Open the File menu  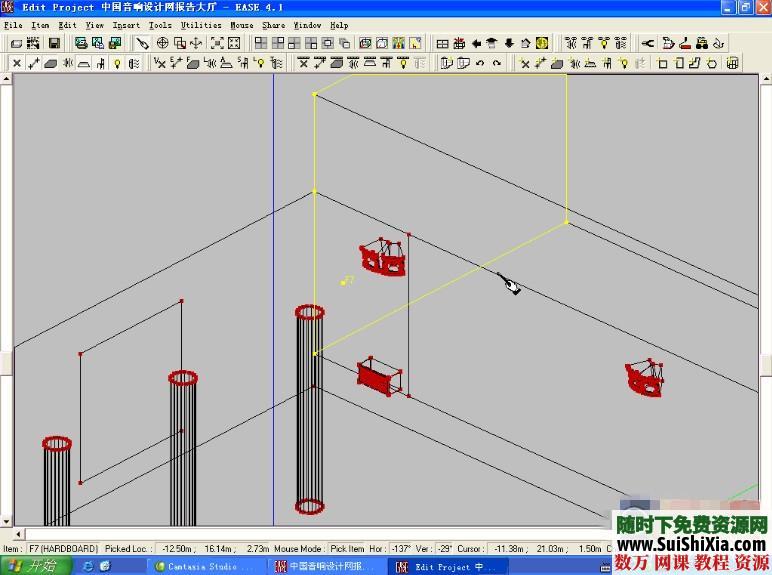tap(12, 25)
